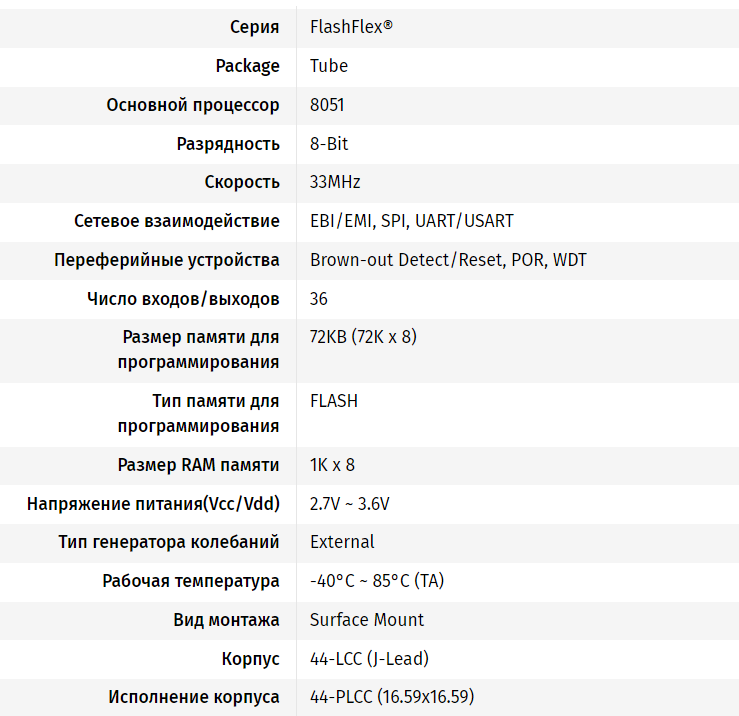This screenshot has width=739, height=716.
Task: Click the Основной процессор label
Action: [x=193, y=105]
